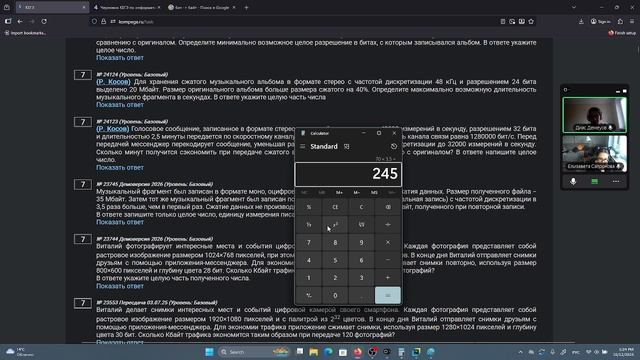This screenshot has width=640, height=360.
Task: Click the Sign in button in browser toolbar
Action: coord(600,21)
